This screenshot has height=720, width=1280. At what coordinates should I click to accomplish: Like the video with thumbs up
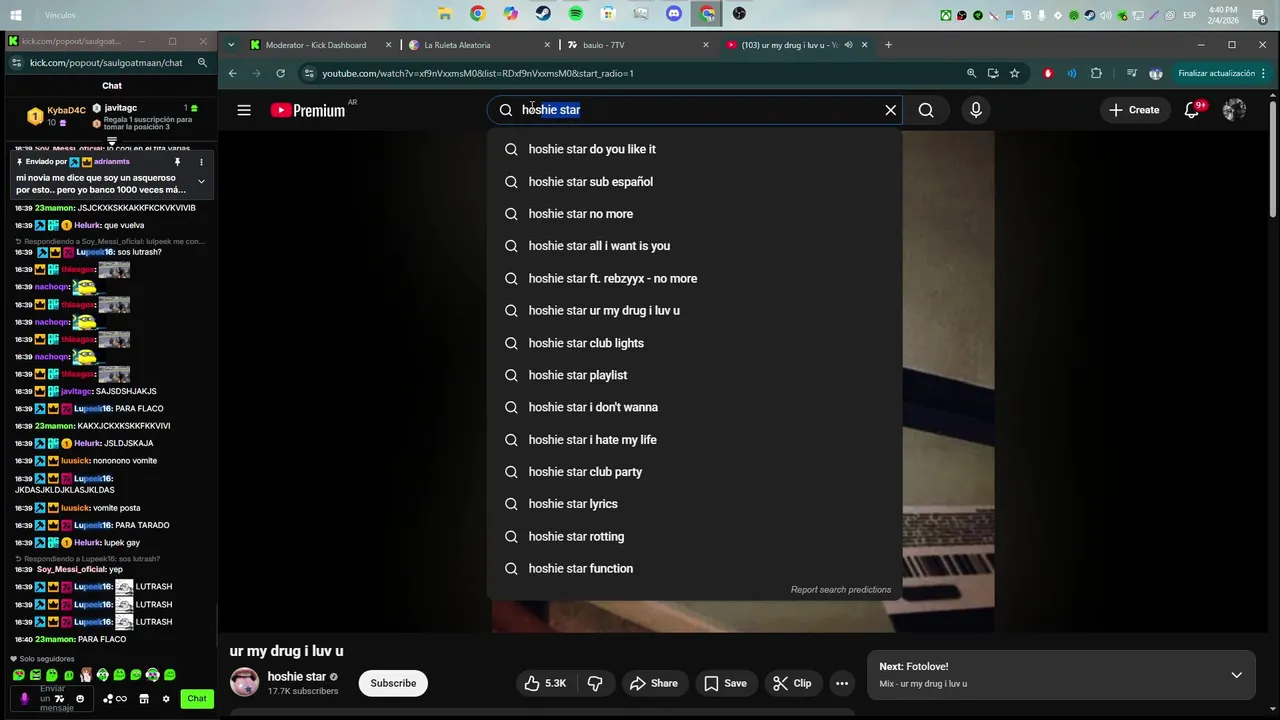[x=546, y=683]
